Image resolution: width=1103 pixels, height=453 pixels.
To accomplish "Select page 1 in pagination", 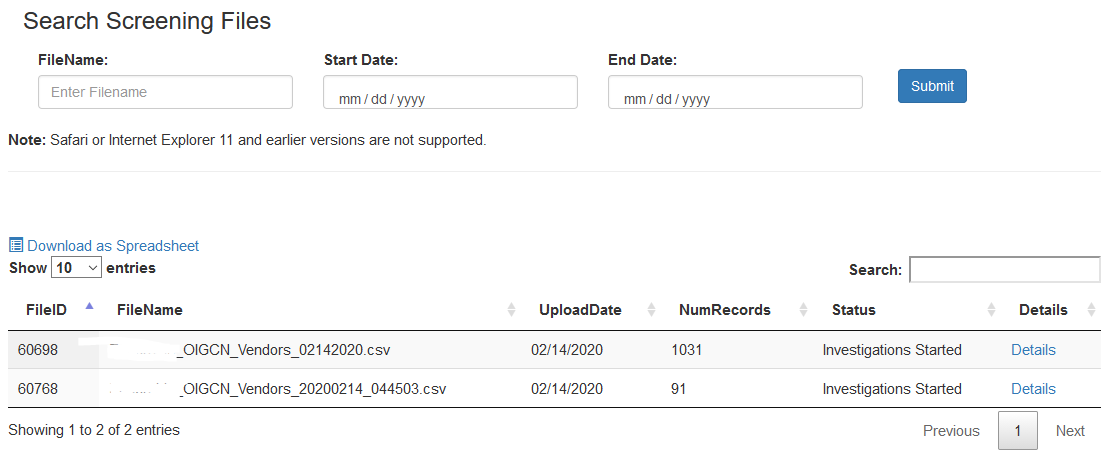I will click(1018, 431).
